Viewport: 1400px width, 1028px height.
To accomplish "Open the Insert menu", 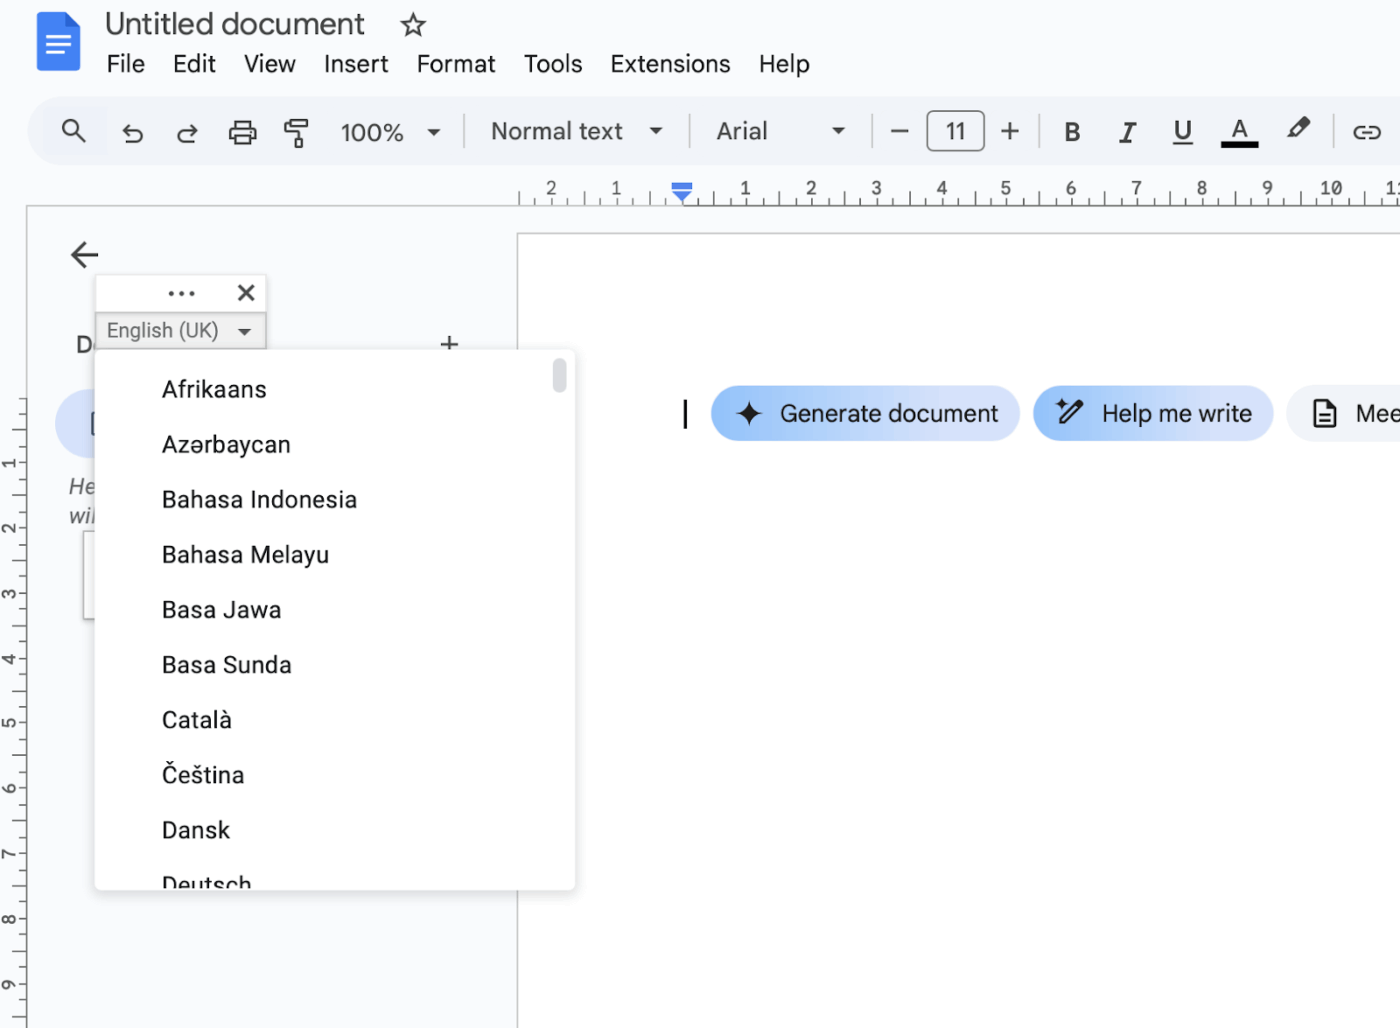I will [356, 63].
